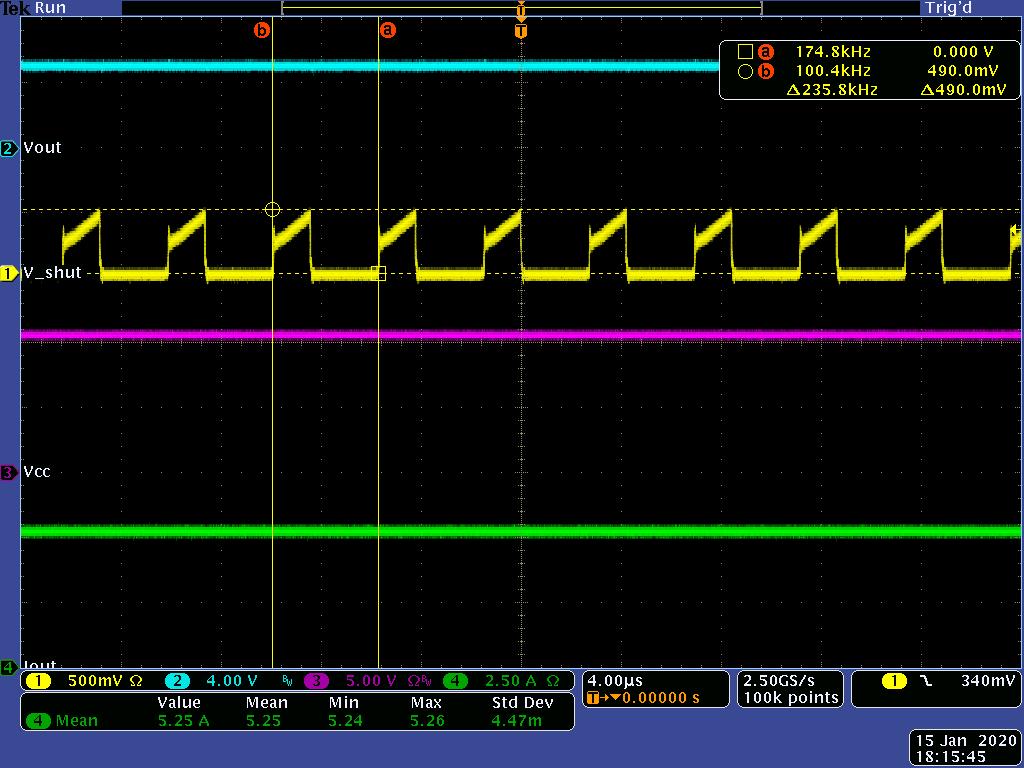Toggle channel 2 badge at 4.00 V

pyautogui.click(x=177, y=681)
